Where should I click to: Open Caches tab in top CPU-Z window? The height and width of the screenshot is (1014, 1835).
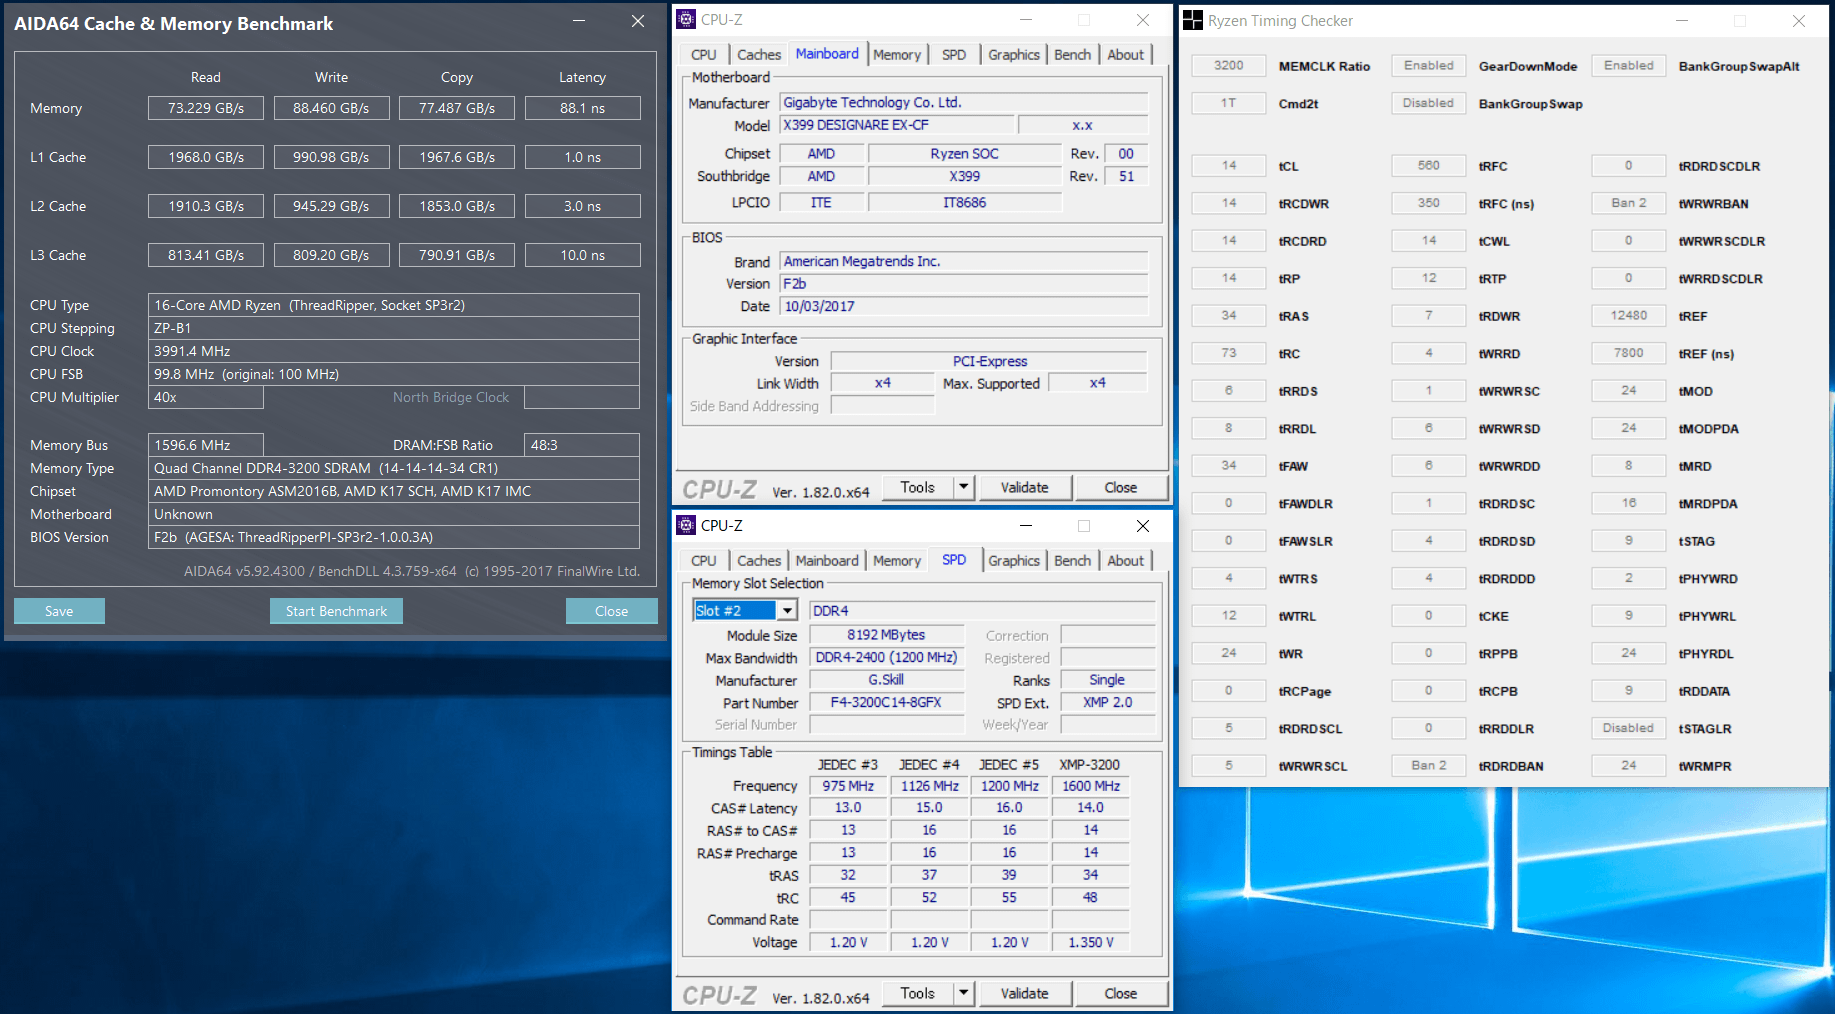(x=759, y=55)
